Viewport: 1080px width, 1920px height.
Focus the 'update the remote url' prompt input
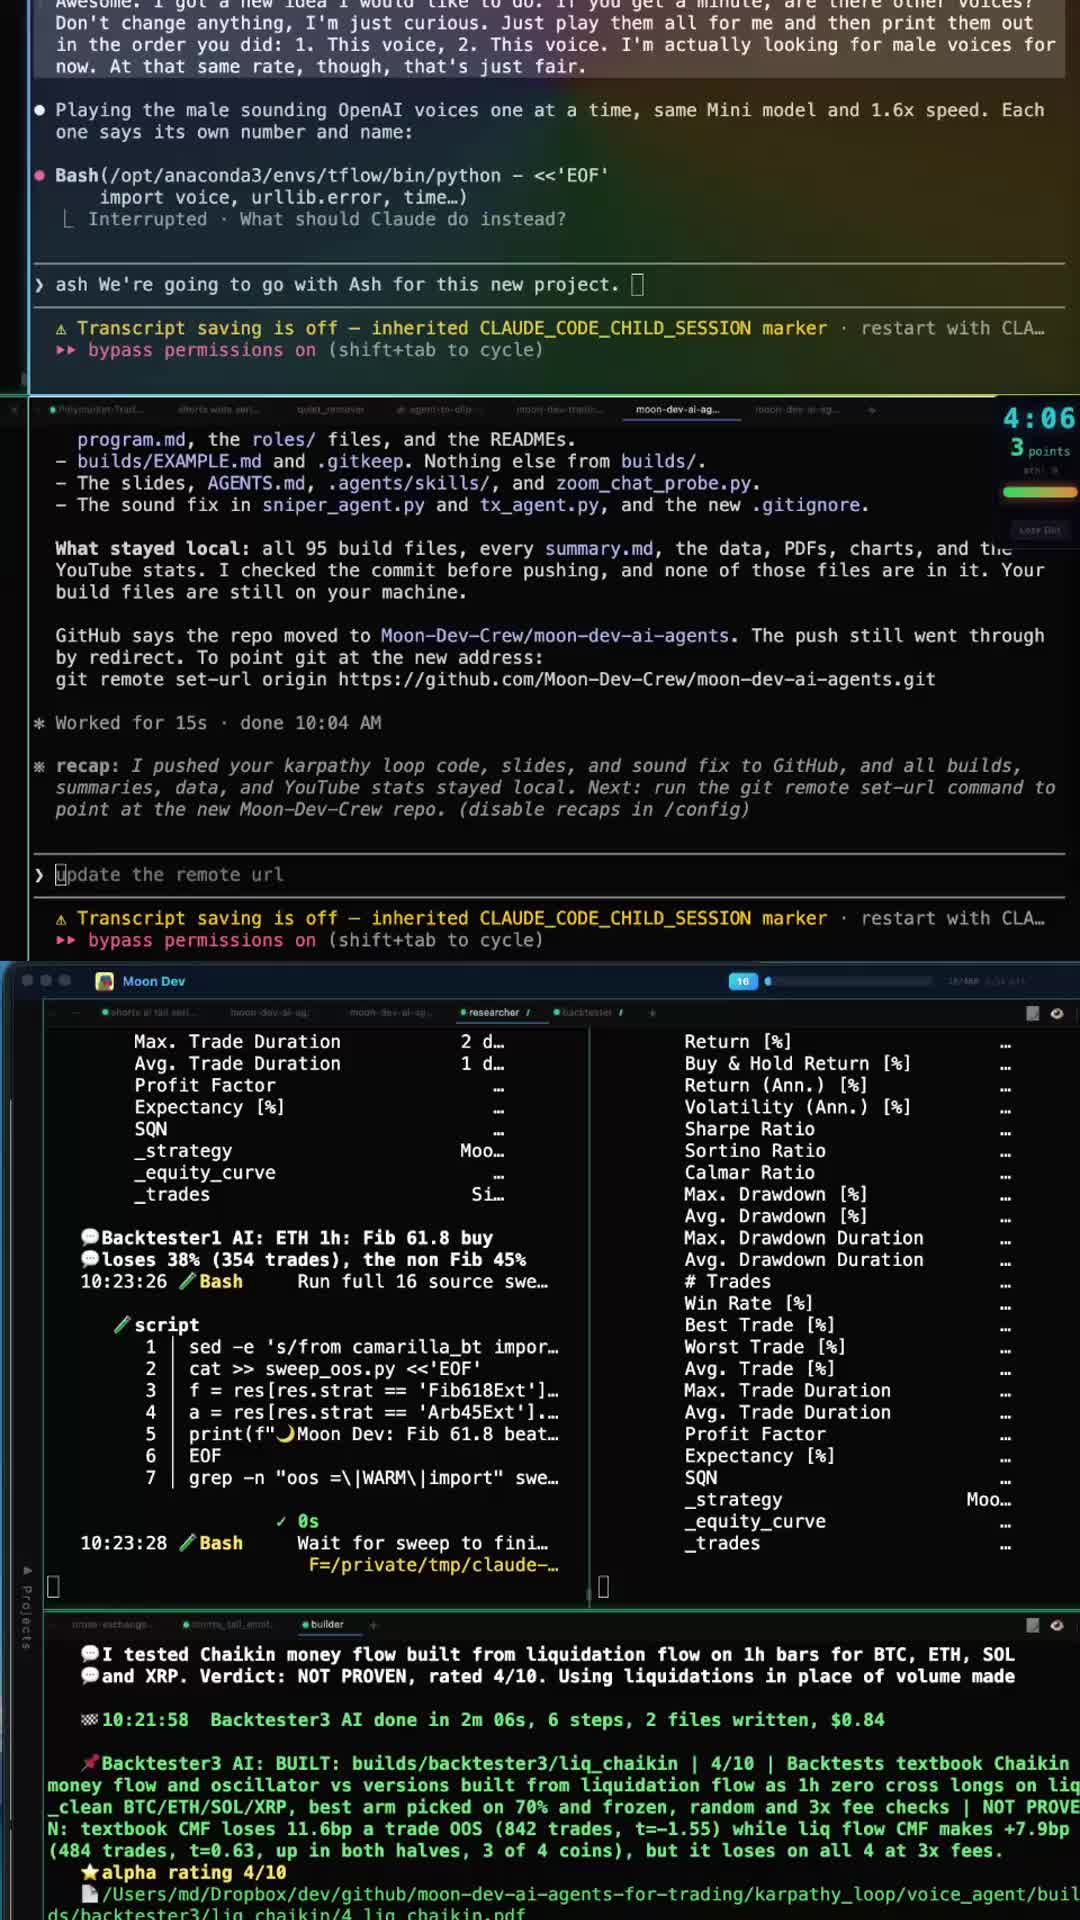click(x=548, y=875)
